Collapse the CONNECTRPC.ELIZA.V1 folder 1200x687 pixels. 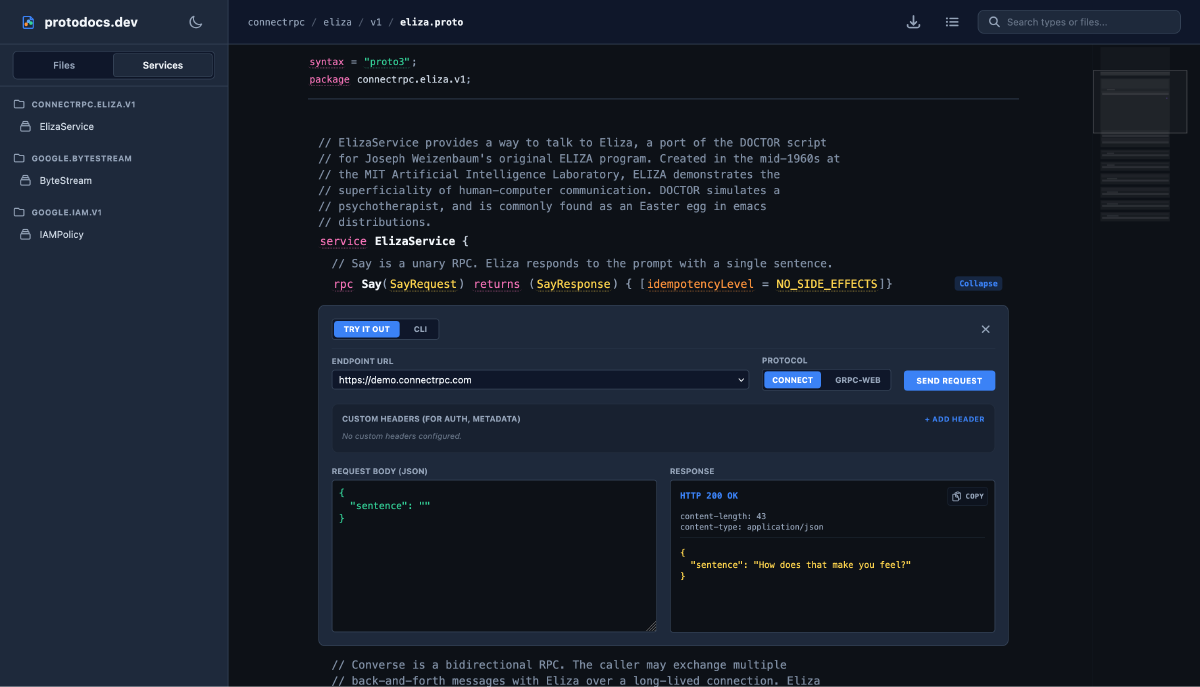point(74,104)
